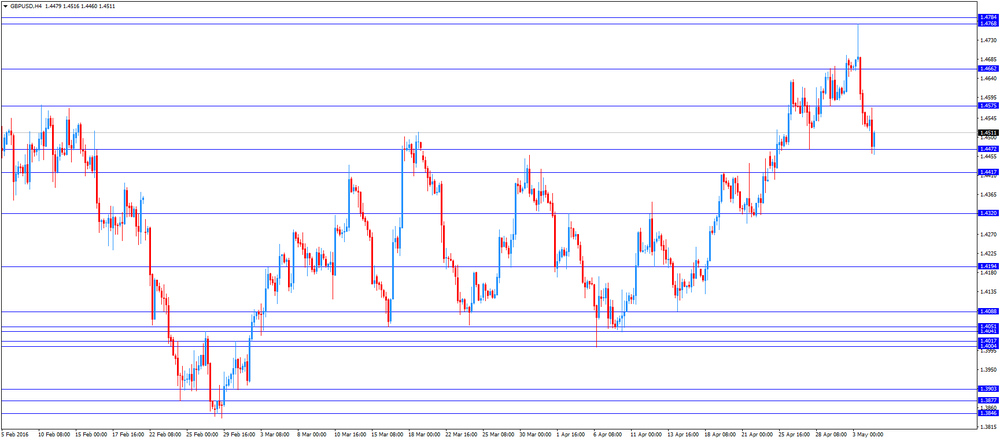Click the small triangle before GBPUSD,H4
The image size is (1000, 441).
[x=5, y=5]
